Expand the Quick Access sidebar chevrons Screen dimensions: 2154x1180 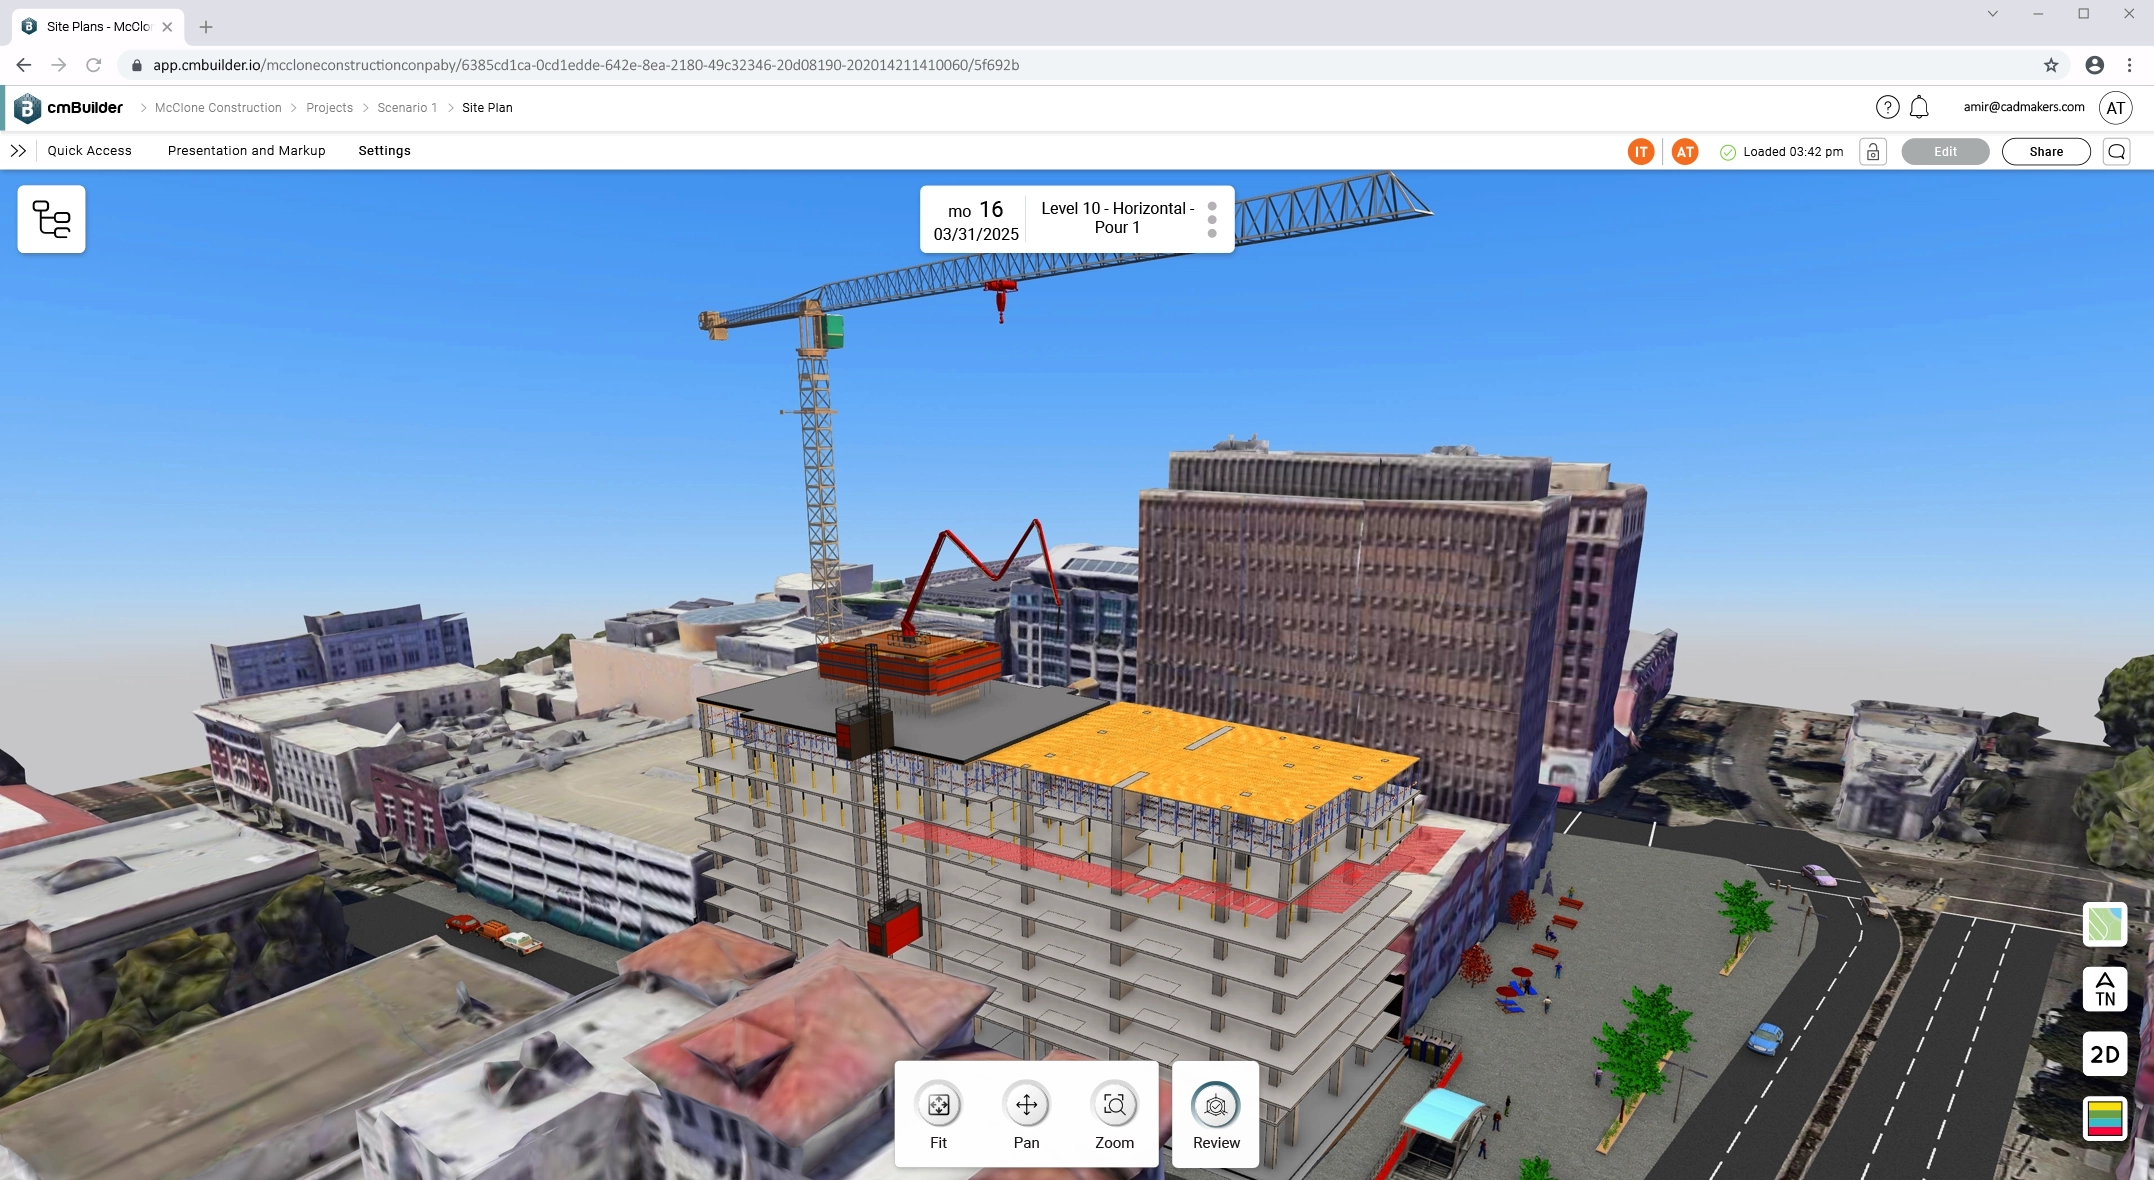pos(19,151)
